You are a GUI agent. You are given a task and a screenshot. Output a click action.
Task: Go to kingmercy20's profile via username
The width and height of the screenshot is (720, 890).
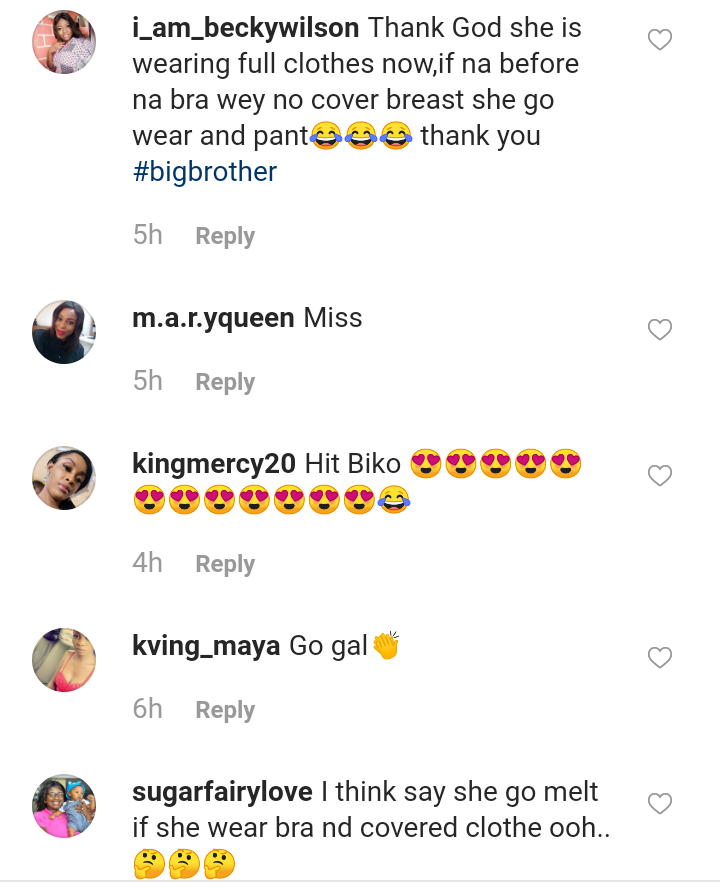point(214,465)
